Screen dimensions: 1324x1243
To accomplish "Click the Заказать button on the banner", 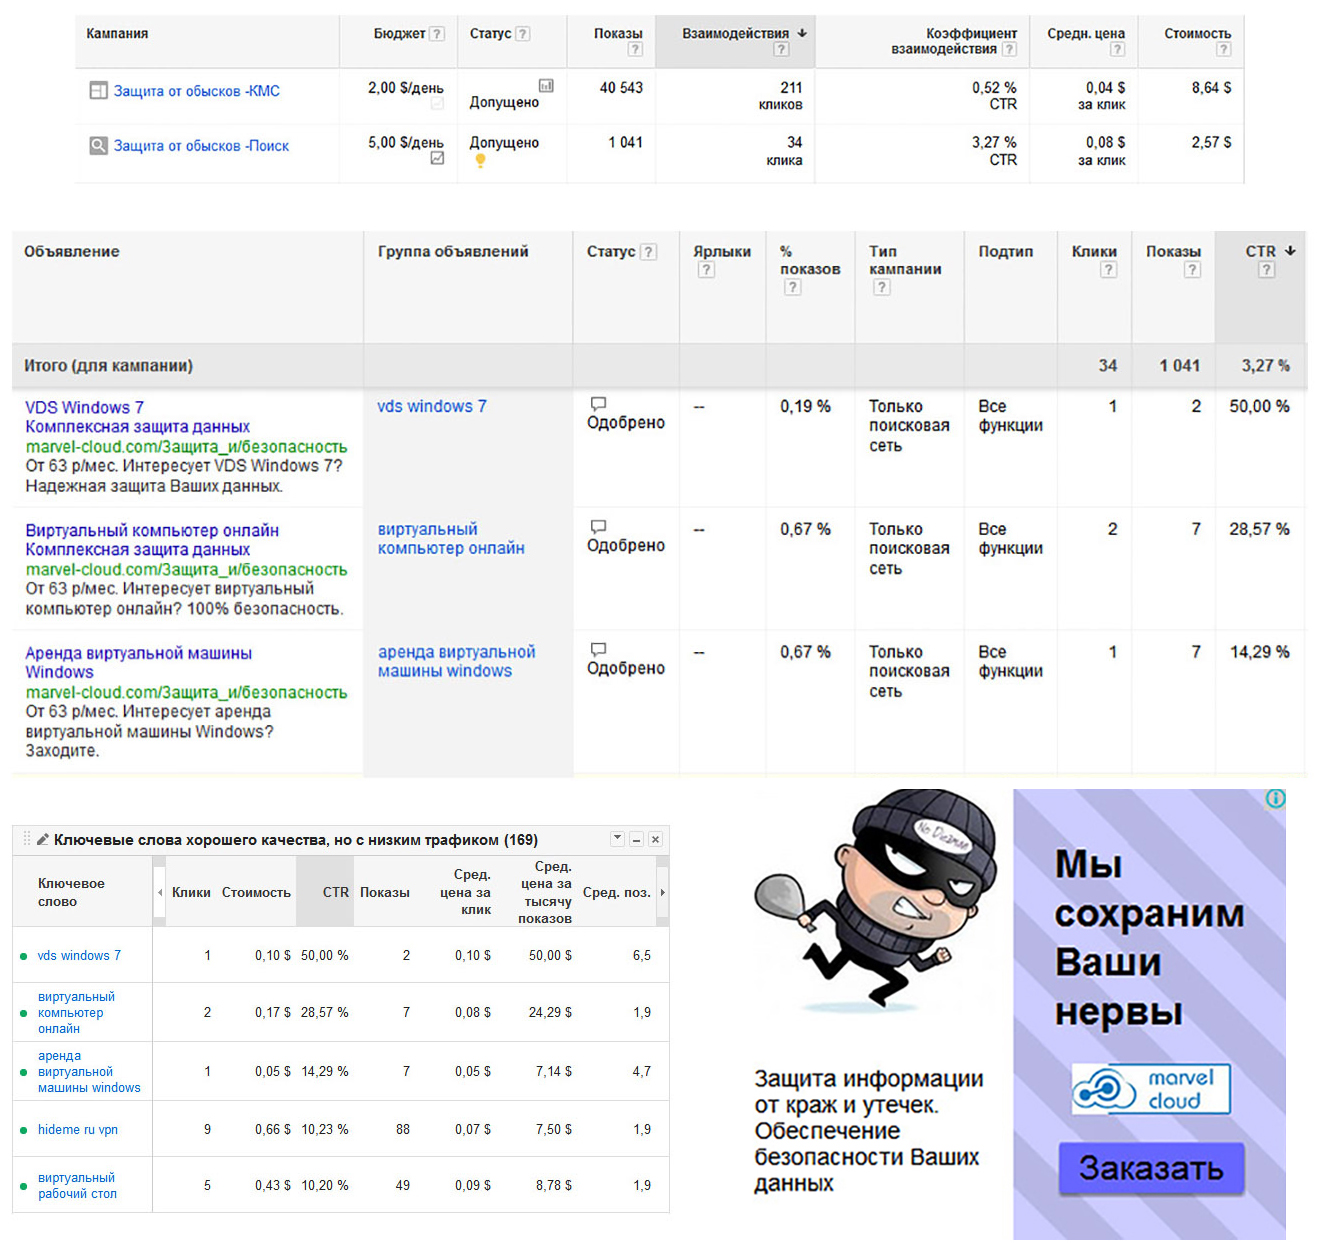I will tap(1151, 1169).
